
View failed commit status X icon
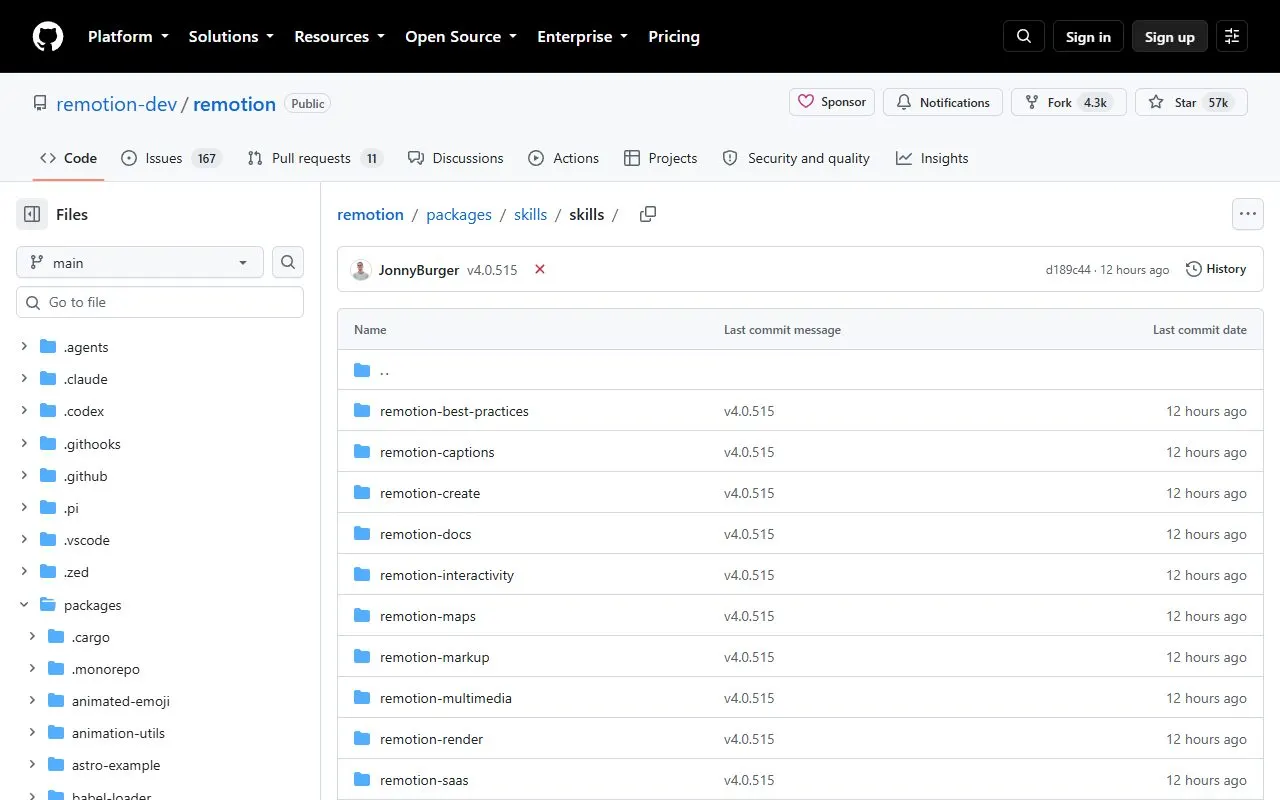tap(540, 269)
